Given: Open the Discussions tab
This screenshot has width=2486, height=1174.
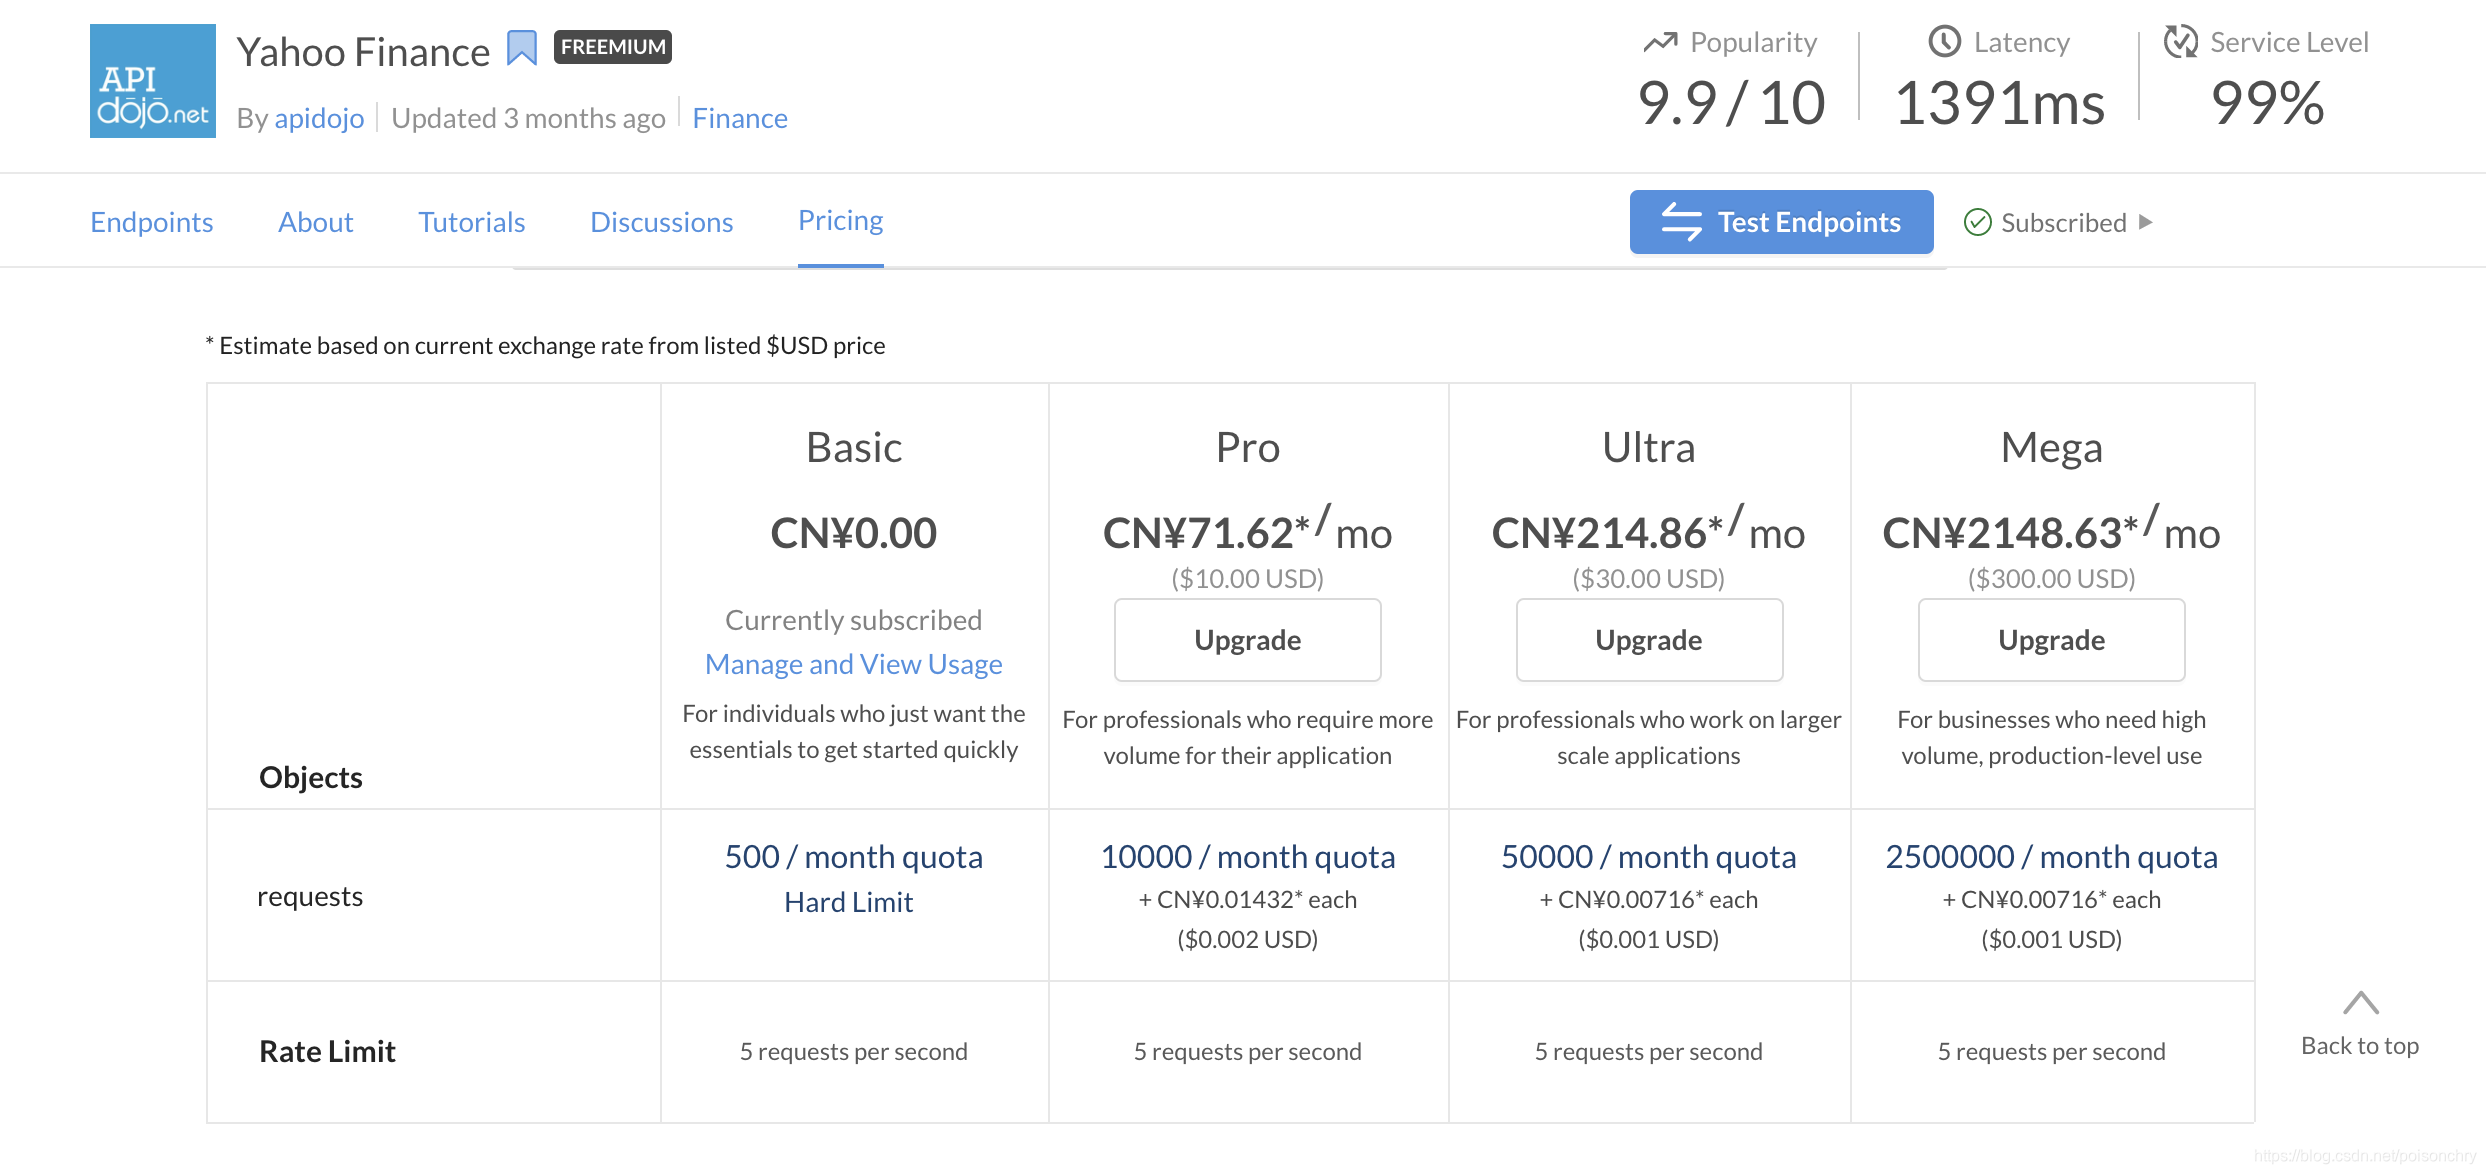Looking at the screenshot, I should click(661, 222).
